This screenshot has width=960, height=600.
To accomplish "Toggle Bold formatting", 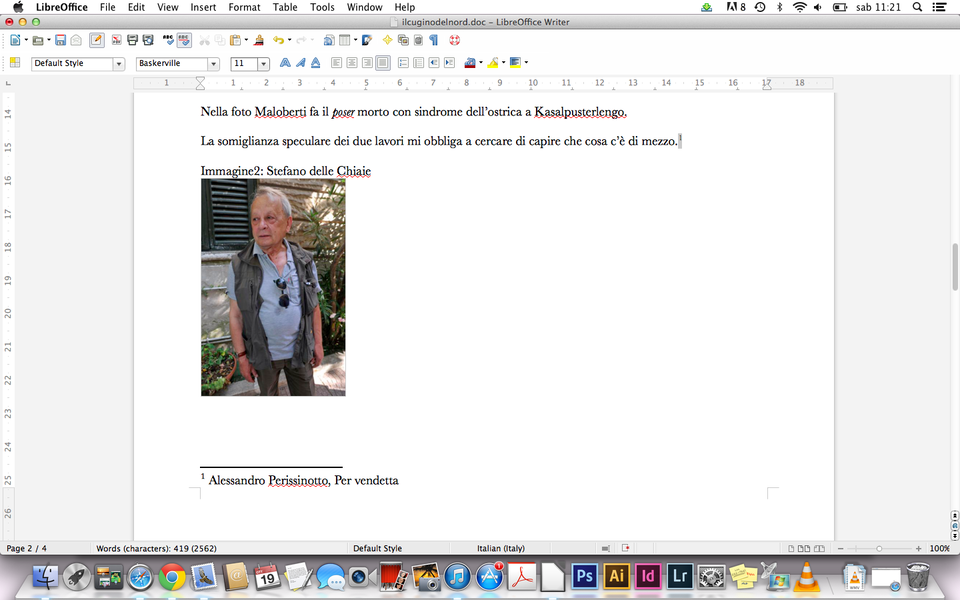I will (285, 63).
